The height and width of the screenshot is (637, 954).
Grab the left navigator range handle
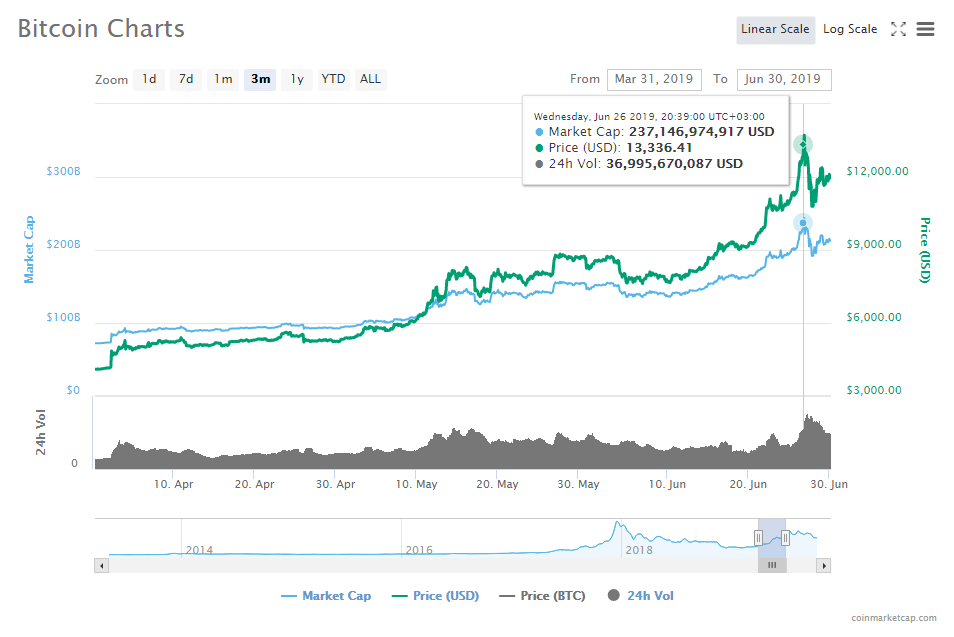(758, 538)
